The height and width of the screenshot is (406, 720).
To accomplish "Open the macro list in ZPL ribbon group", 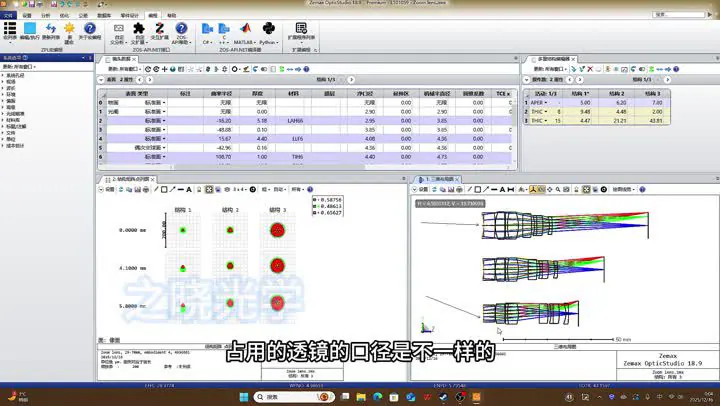I will [x=10, y=28].
